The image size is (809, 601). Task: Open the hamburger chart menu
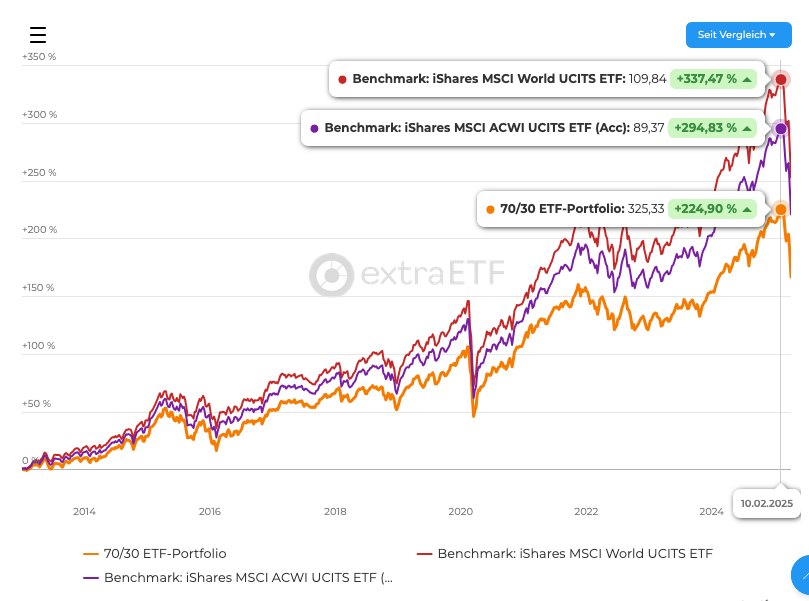click(38, 35)
